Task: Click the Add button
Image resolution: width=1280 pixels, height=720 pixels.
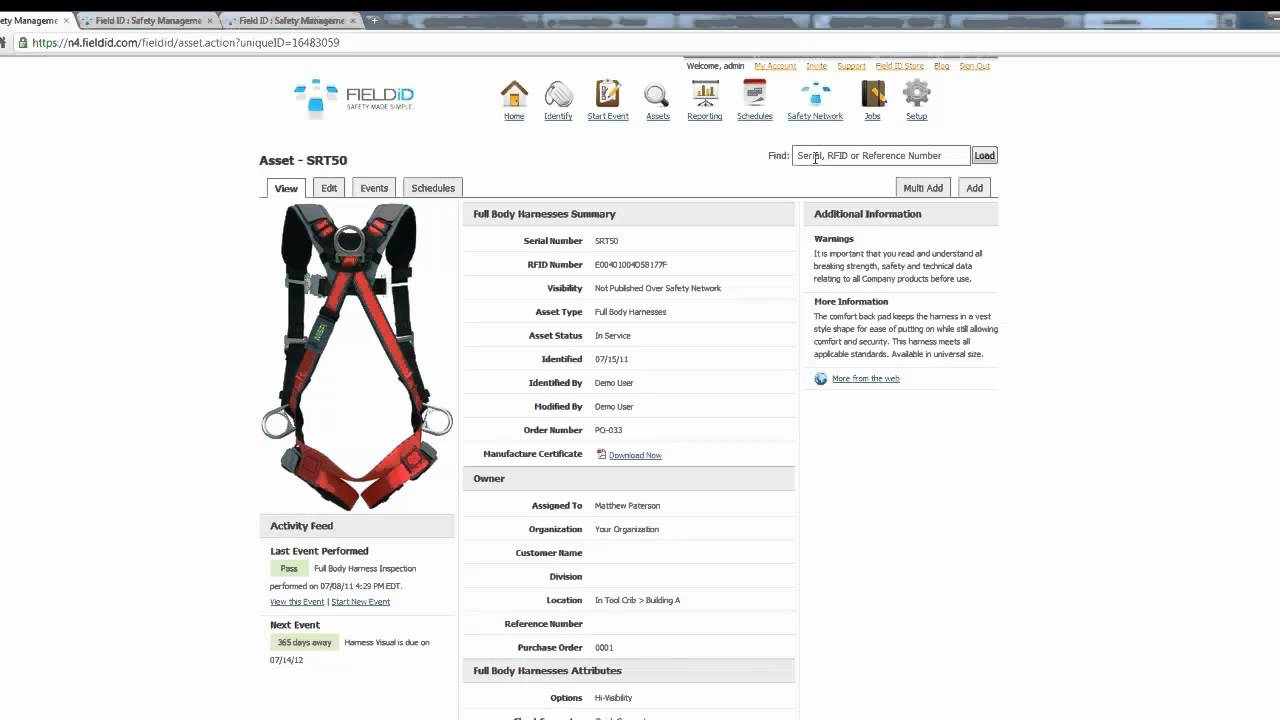Action: tap(974, 188)
